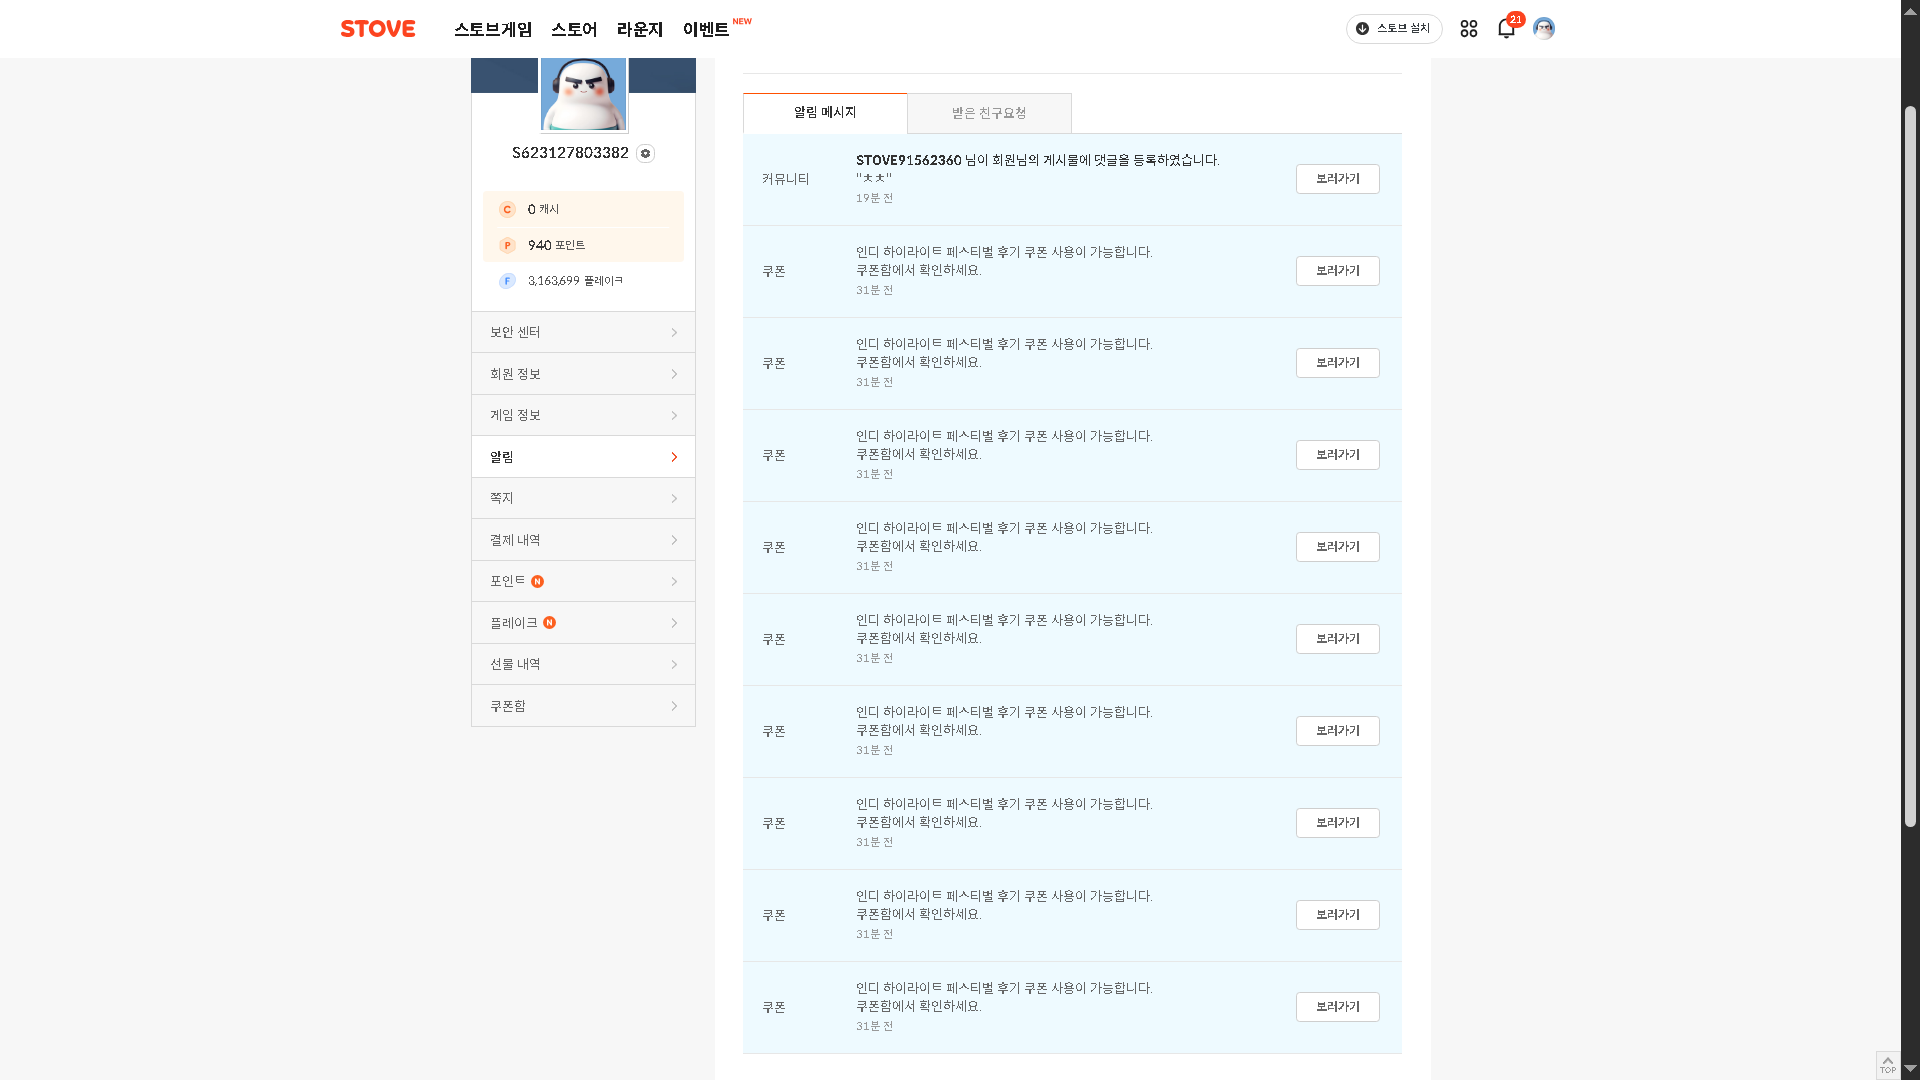Click the STOVE logo
The width and height of the screenshot is (1920, 1080).
(377, 29)
